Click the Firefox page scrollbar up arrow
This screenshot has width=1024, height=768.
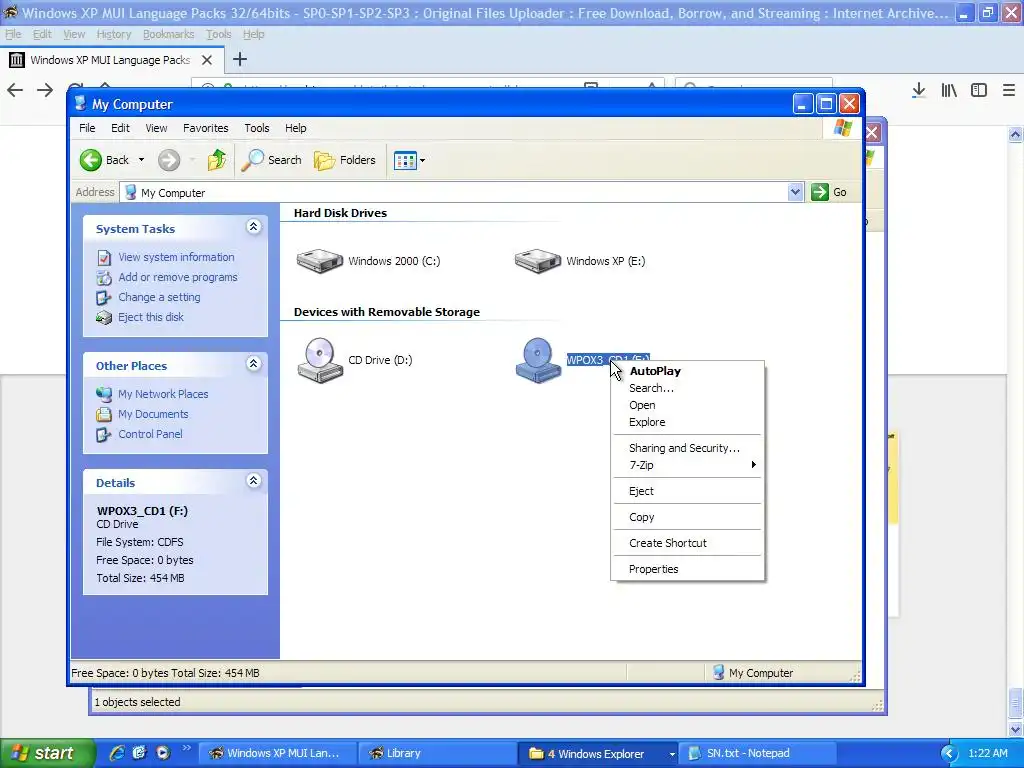(x=1016, y=135)
